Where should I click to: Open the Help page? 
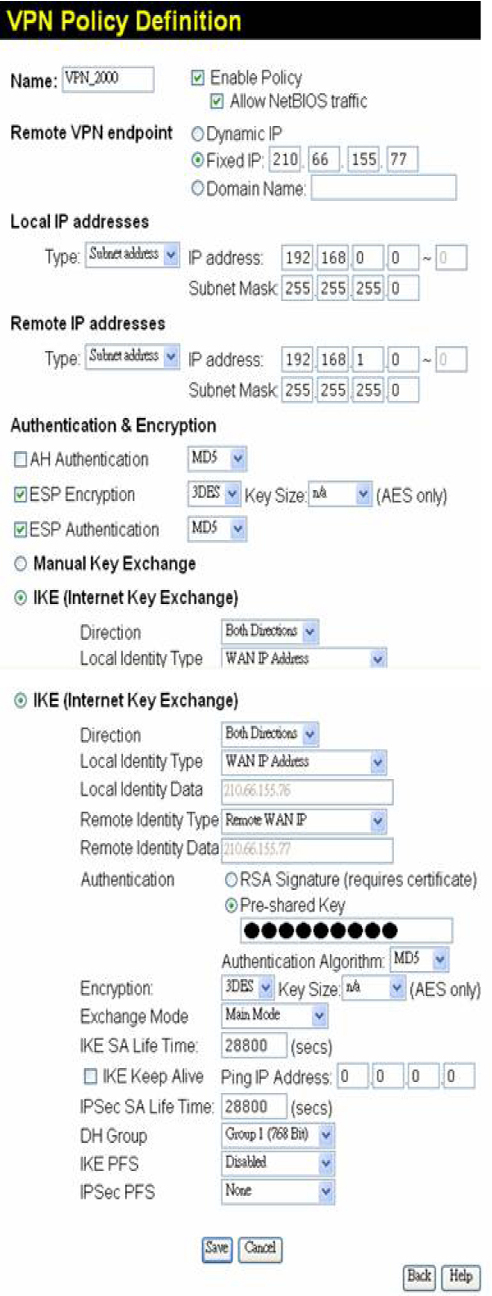point(461,1277)
